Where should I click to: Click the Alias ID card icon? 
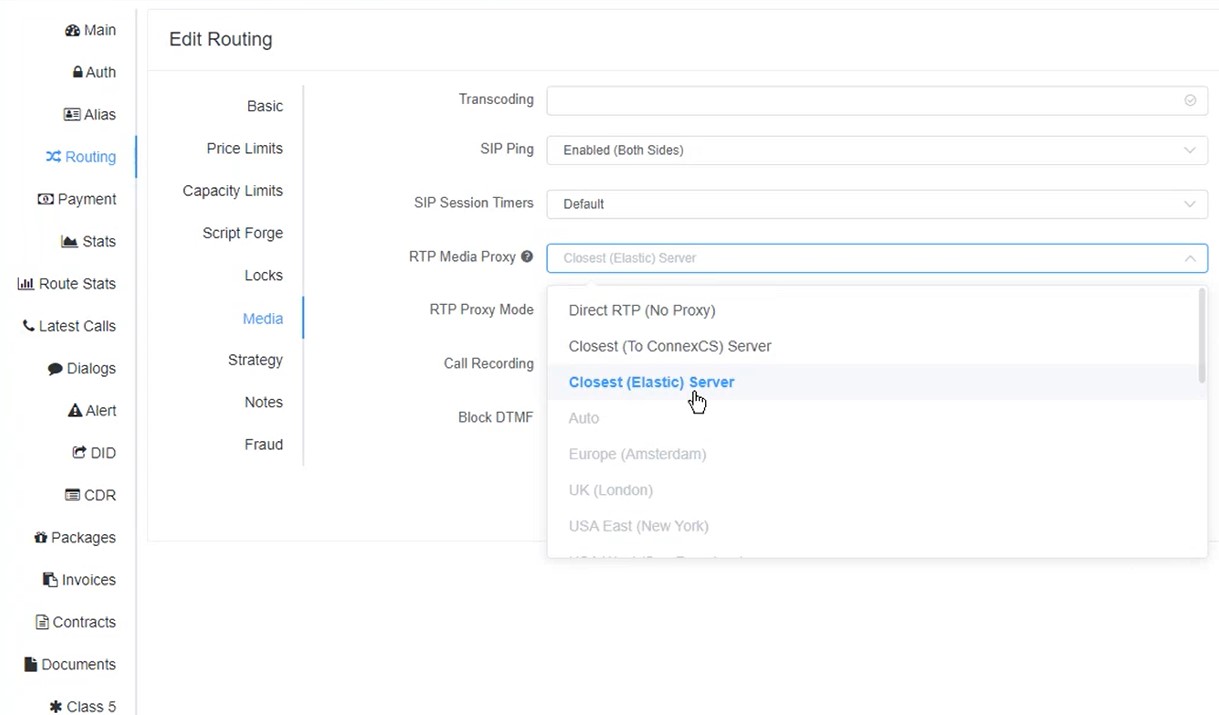(72, 115)
